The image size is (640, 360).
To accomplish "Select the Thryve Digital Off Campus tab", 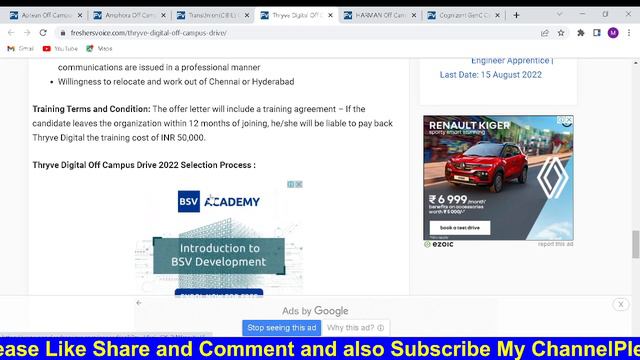I will tap(296, 15).
